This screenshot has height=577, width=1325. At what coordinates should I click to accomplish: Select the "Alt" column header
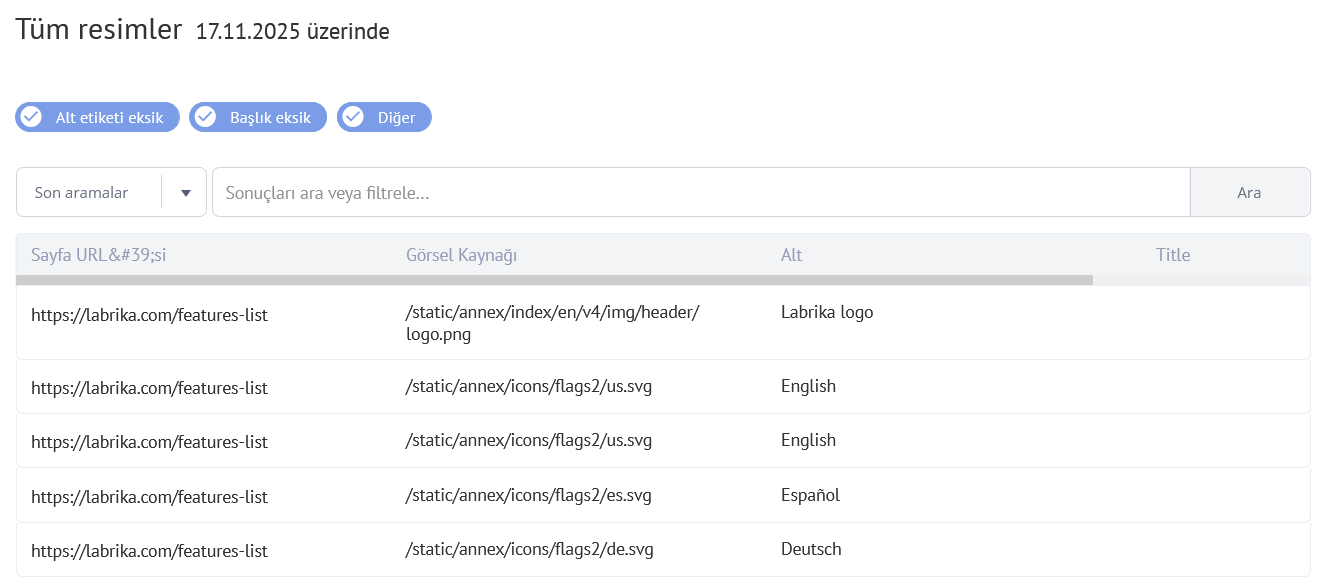(x=791, y=255)
